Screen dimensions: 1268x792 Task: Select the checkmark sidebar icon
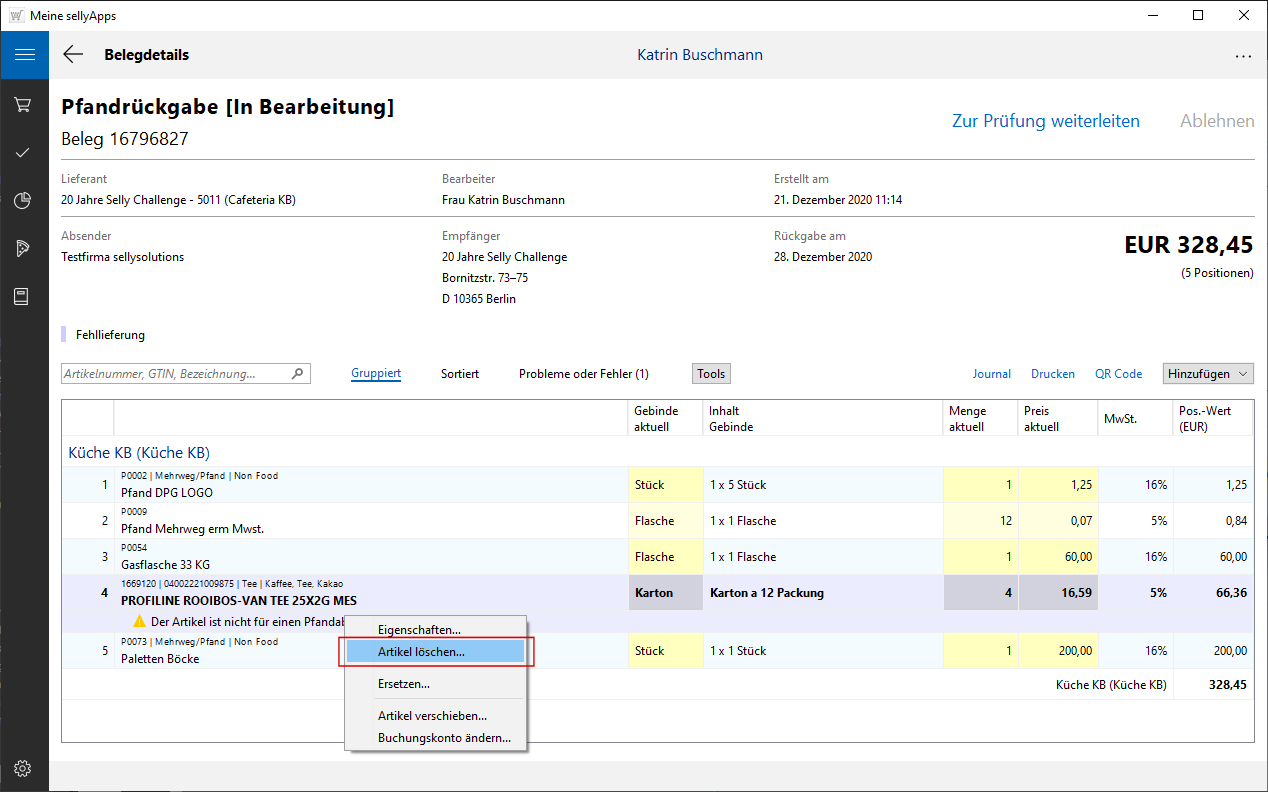pos(24,153)
